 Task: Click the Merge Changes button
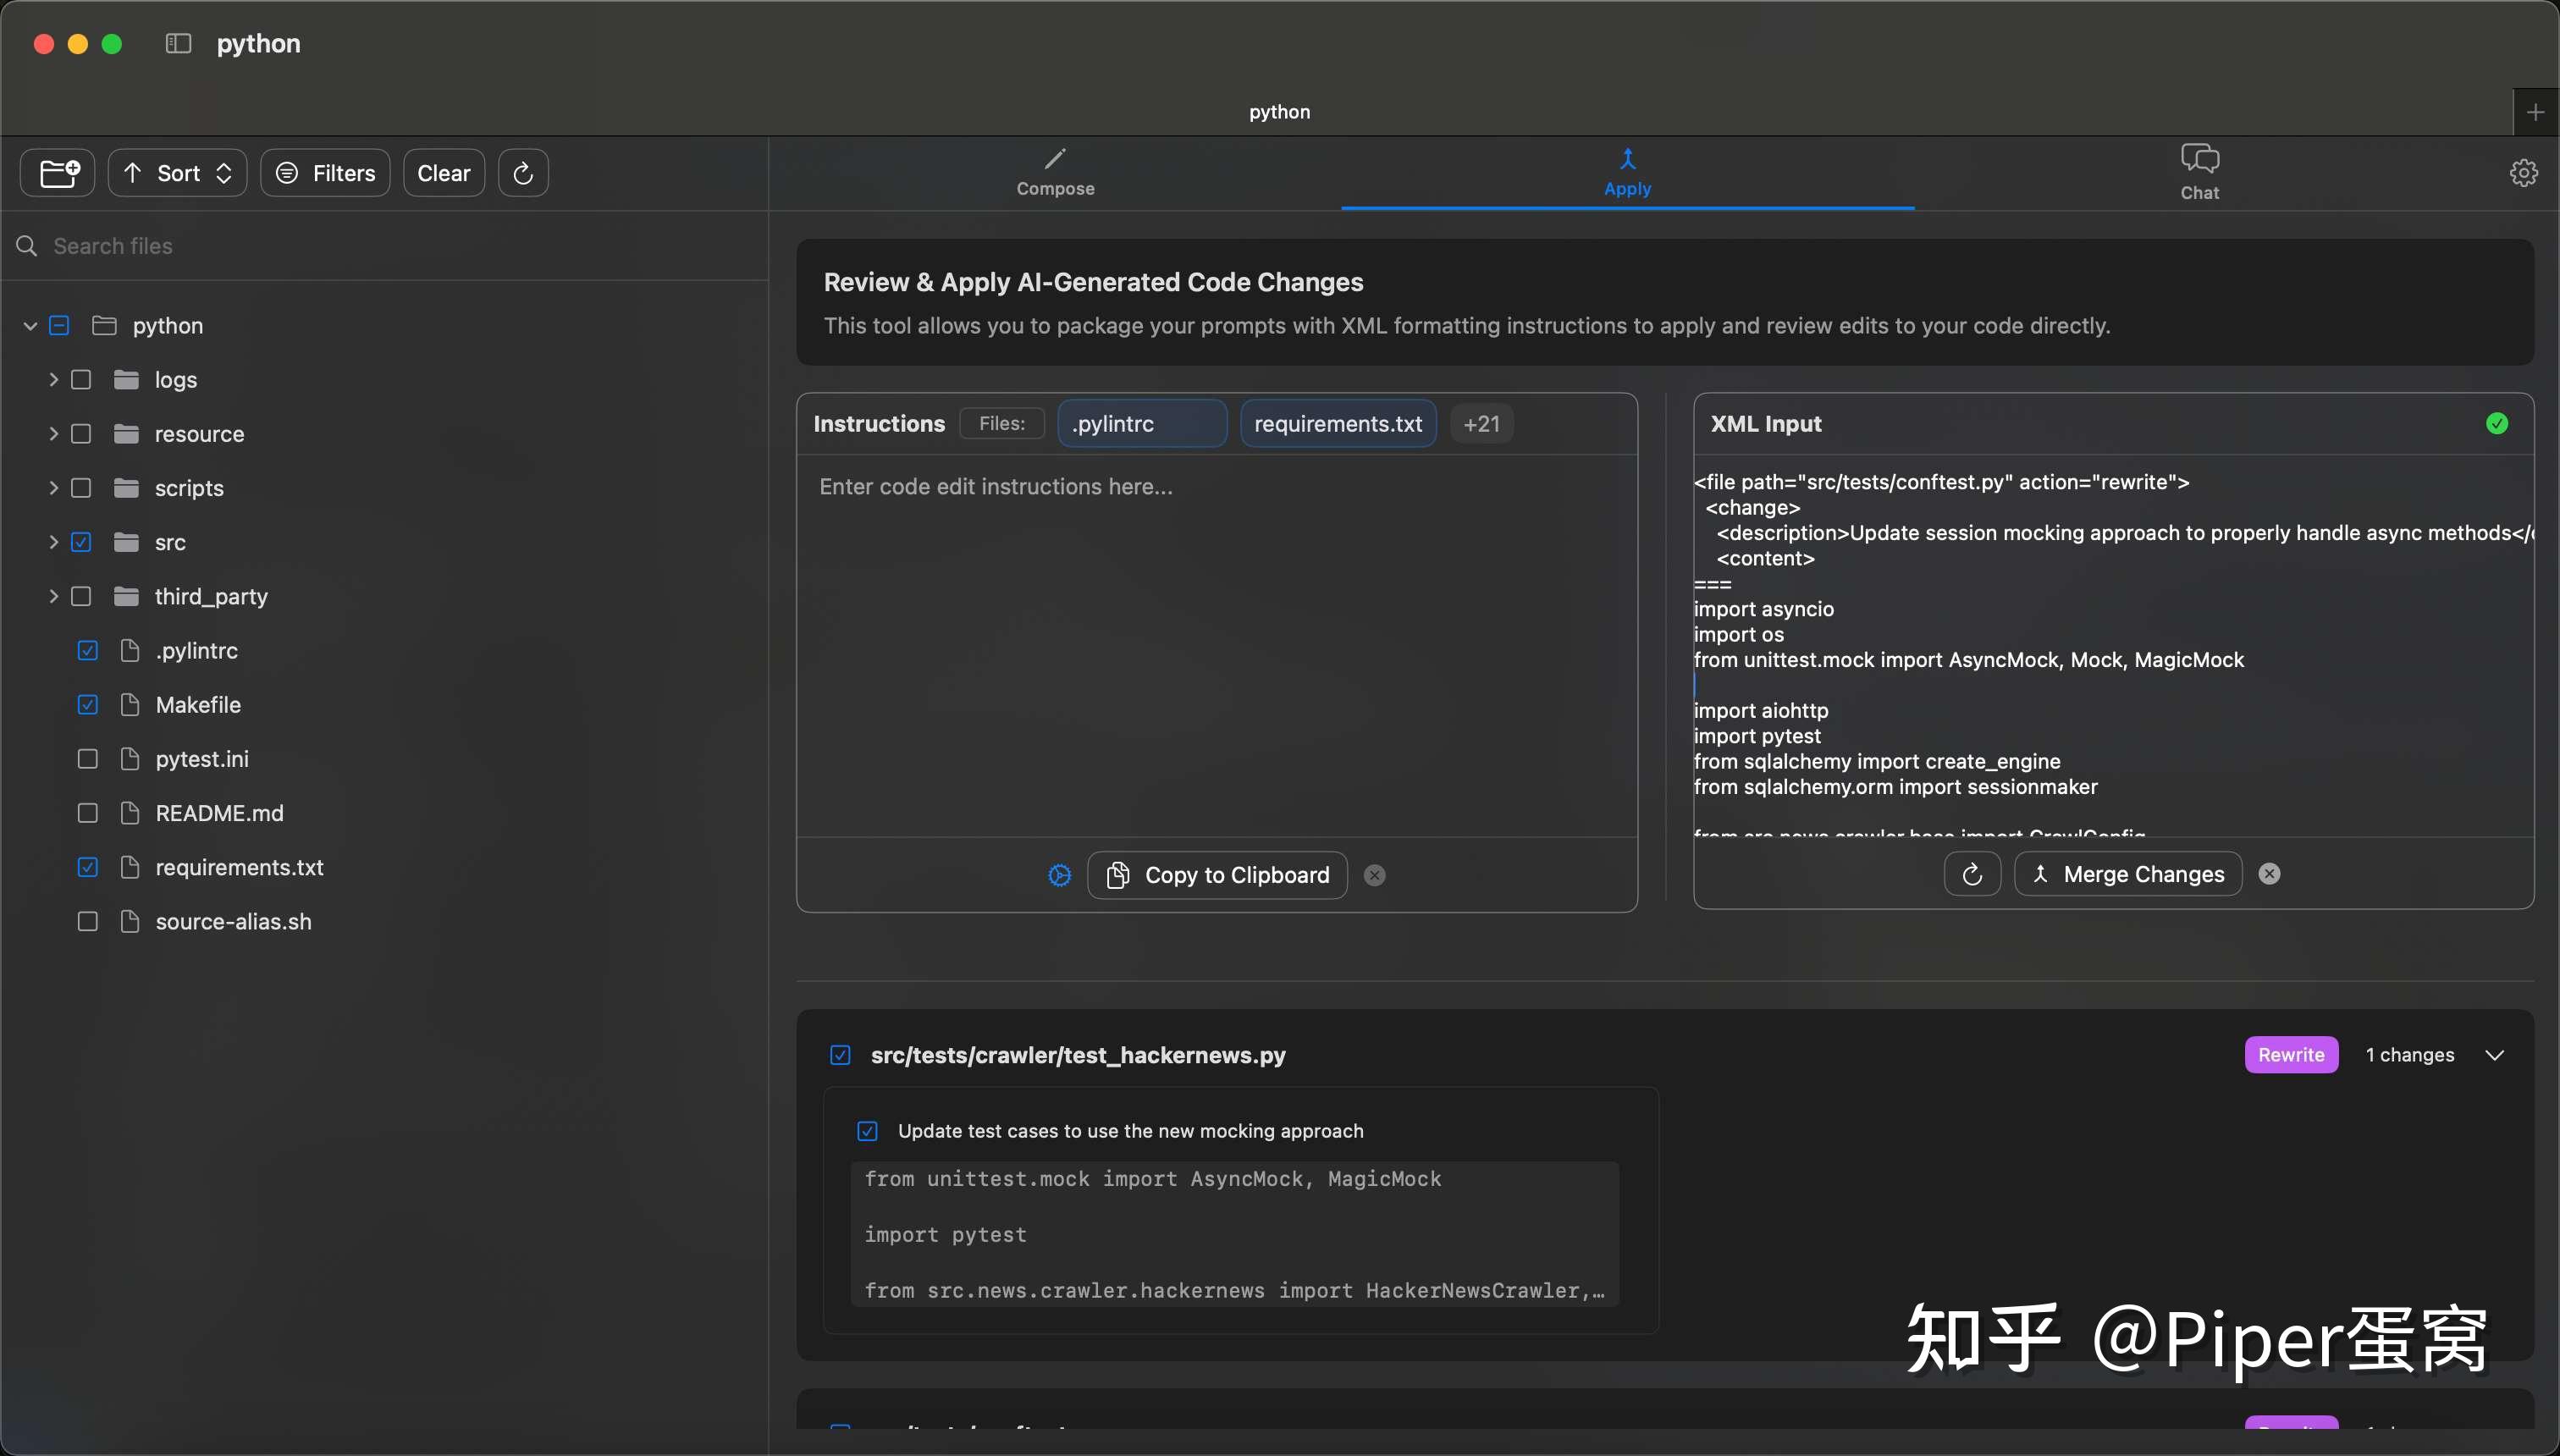coord(2127,874)
